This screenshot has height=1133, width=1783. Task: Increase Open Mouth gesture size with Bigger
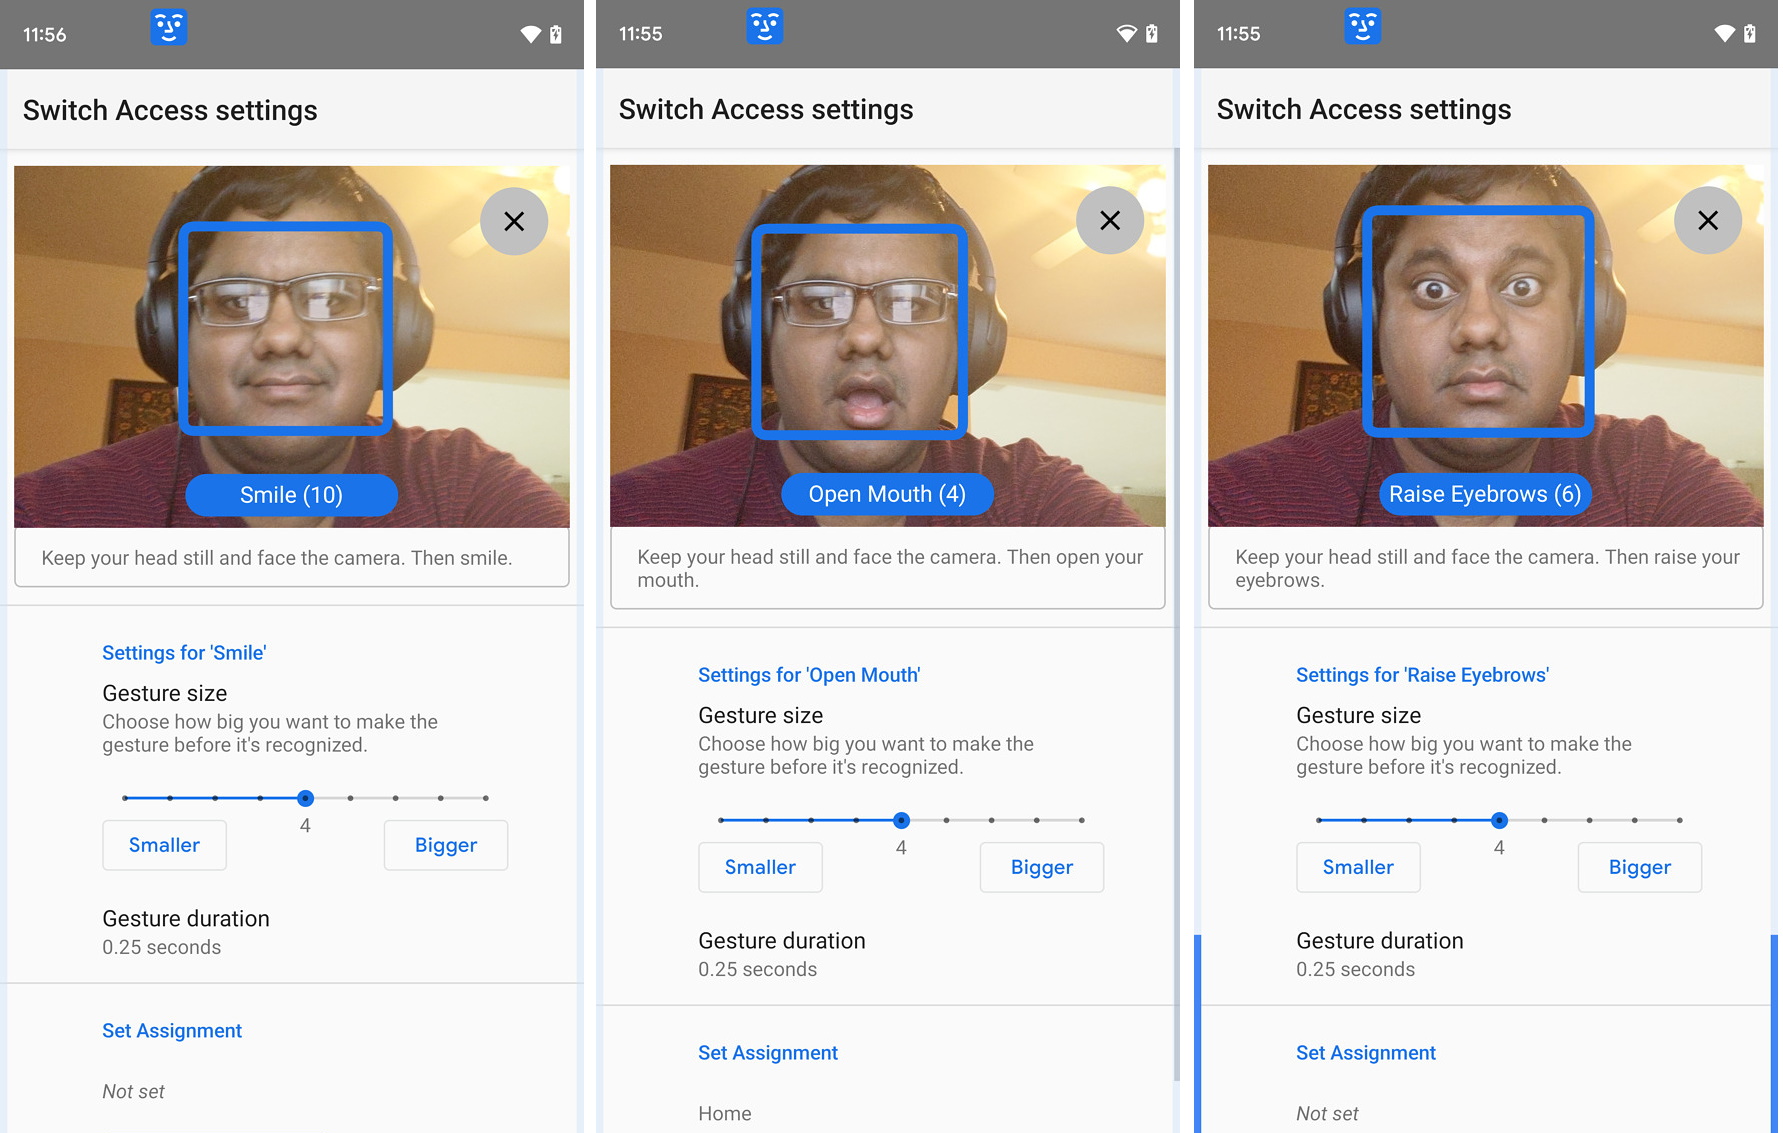click(1041, 867)
